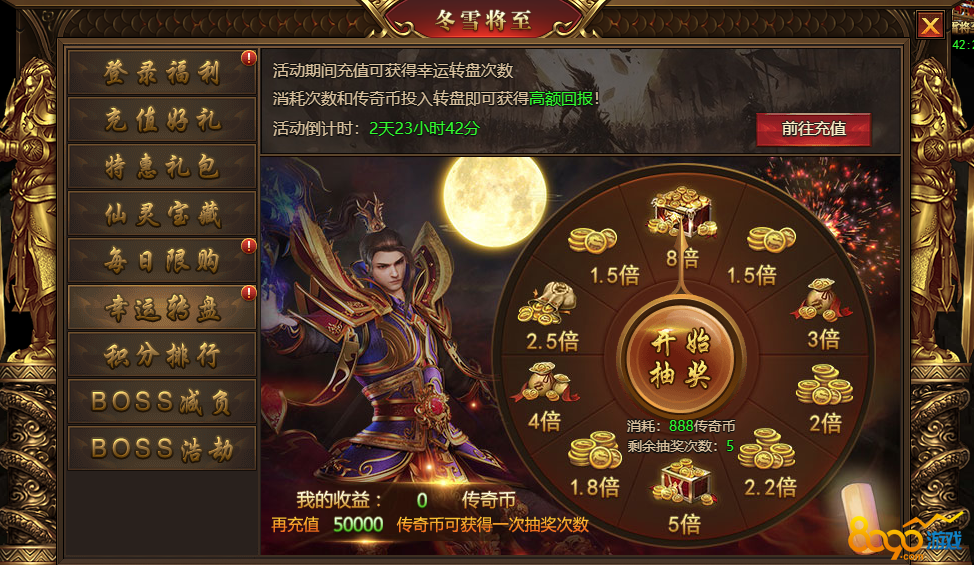974x565 pixels.
Task: Switch to the 积分排行 tab
Action: pyautogui.click(x=162, y=355)
